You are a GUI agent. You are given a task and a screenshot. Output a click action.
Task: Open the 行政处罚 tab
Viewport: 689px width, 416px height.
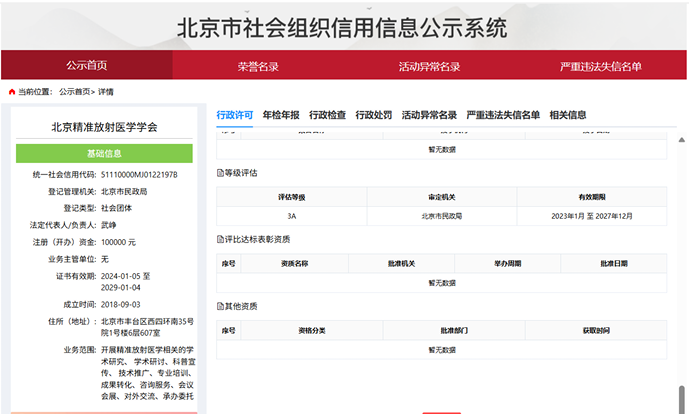pyautogui.click(x=374, y=115)
